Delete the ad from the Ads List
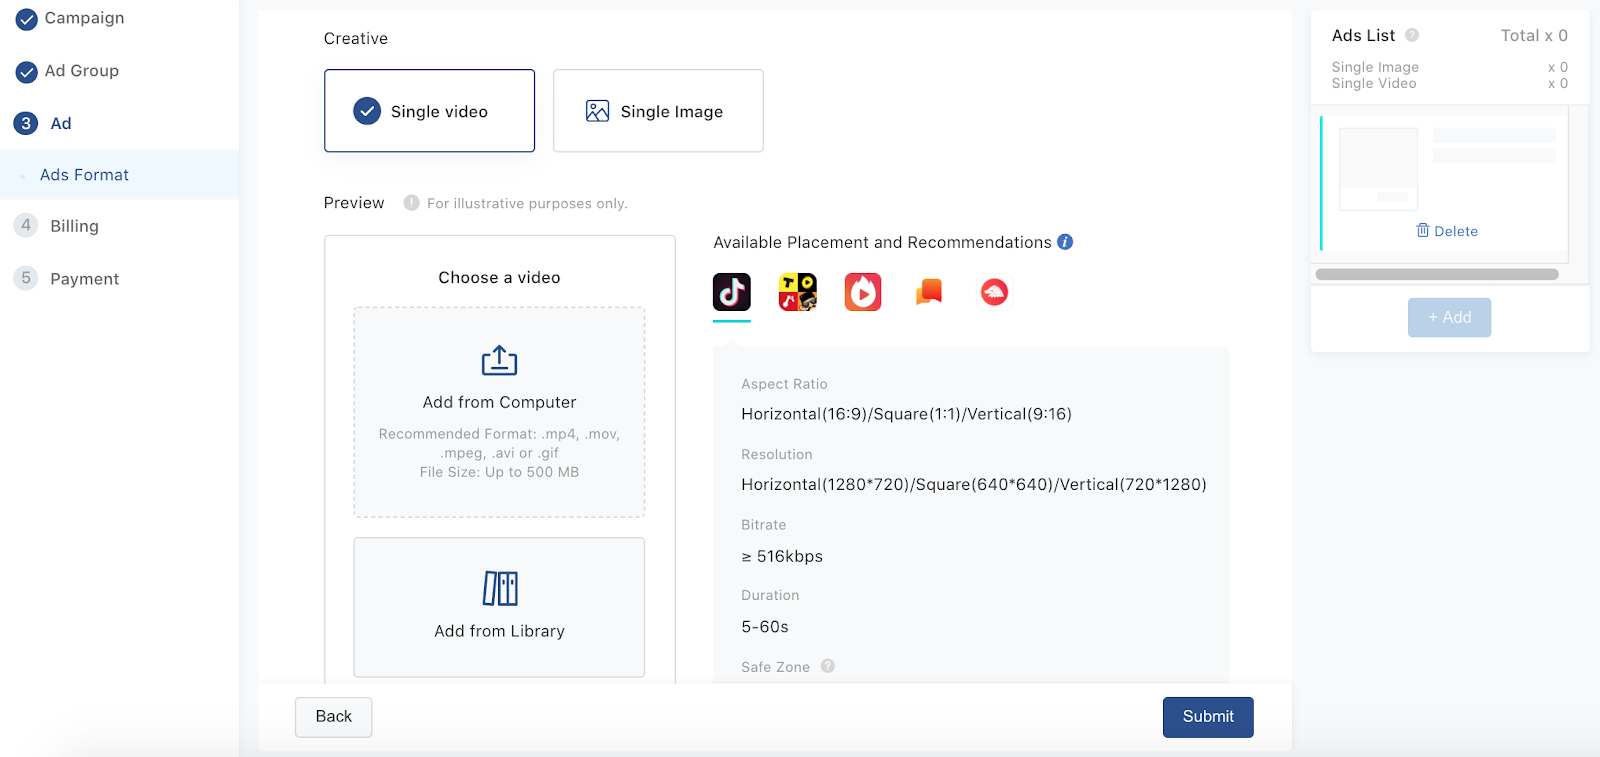The height and width of the screenshot is (757, 1600). (1447, 231)
